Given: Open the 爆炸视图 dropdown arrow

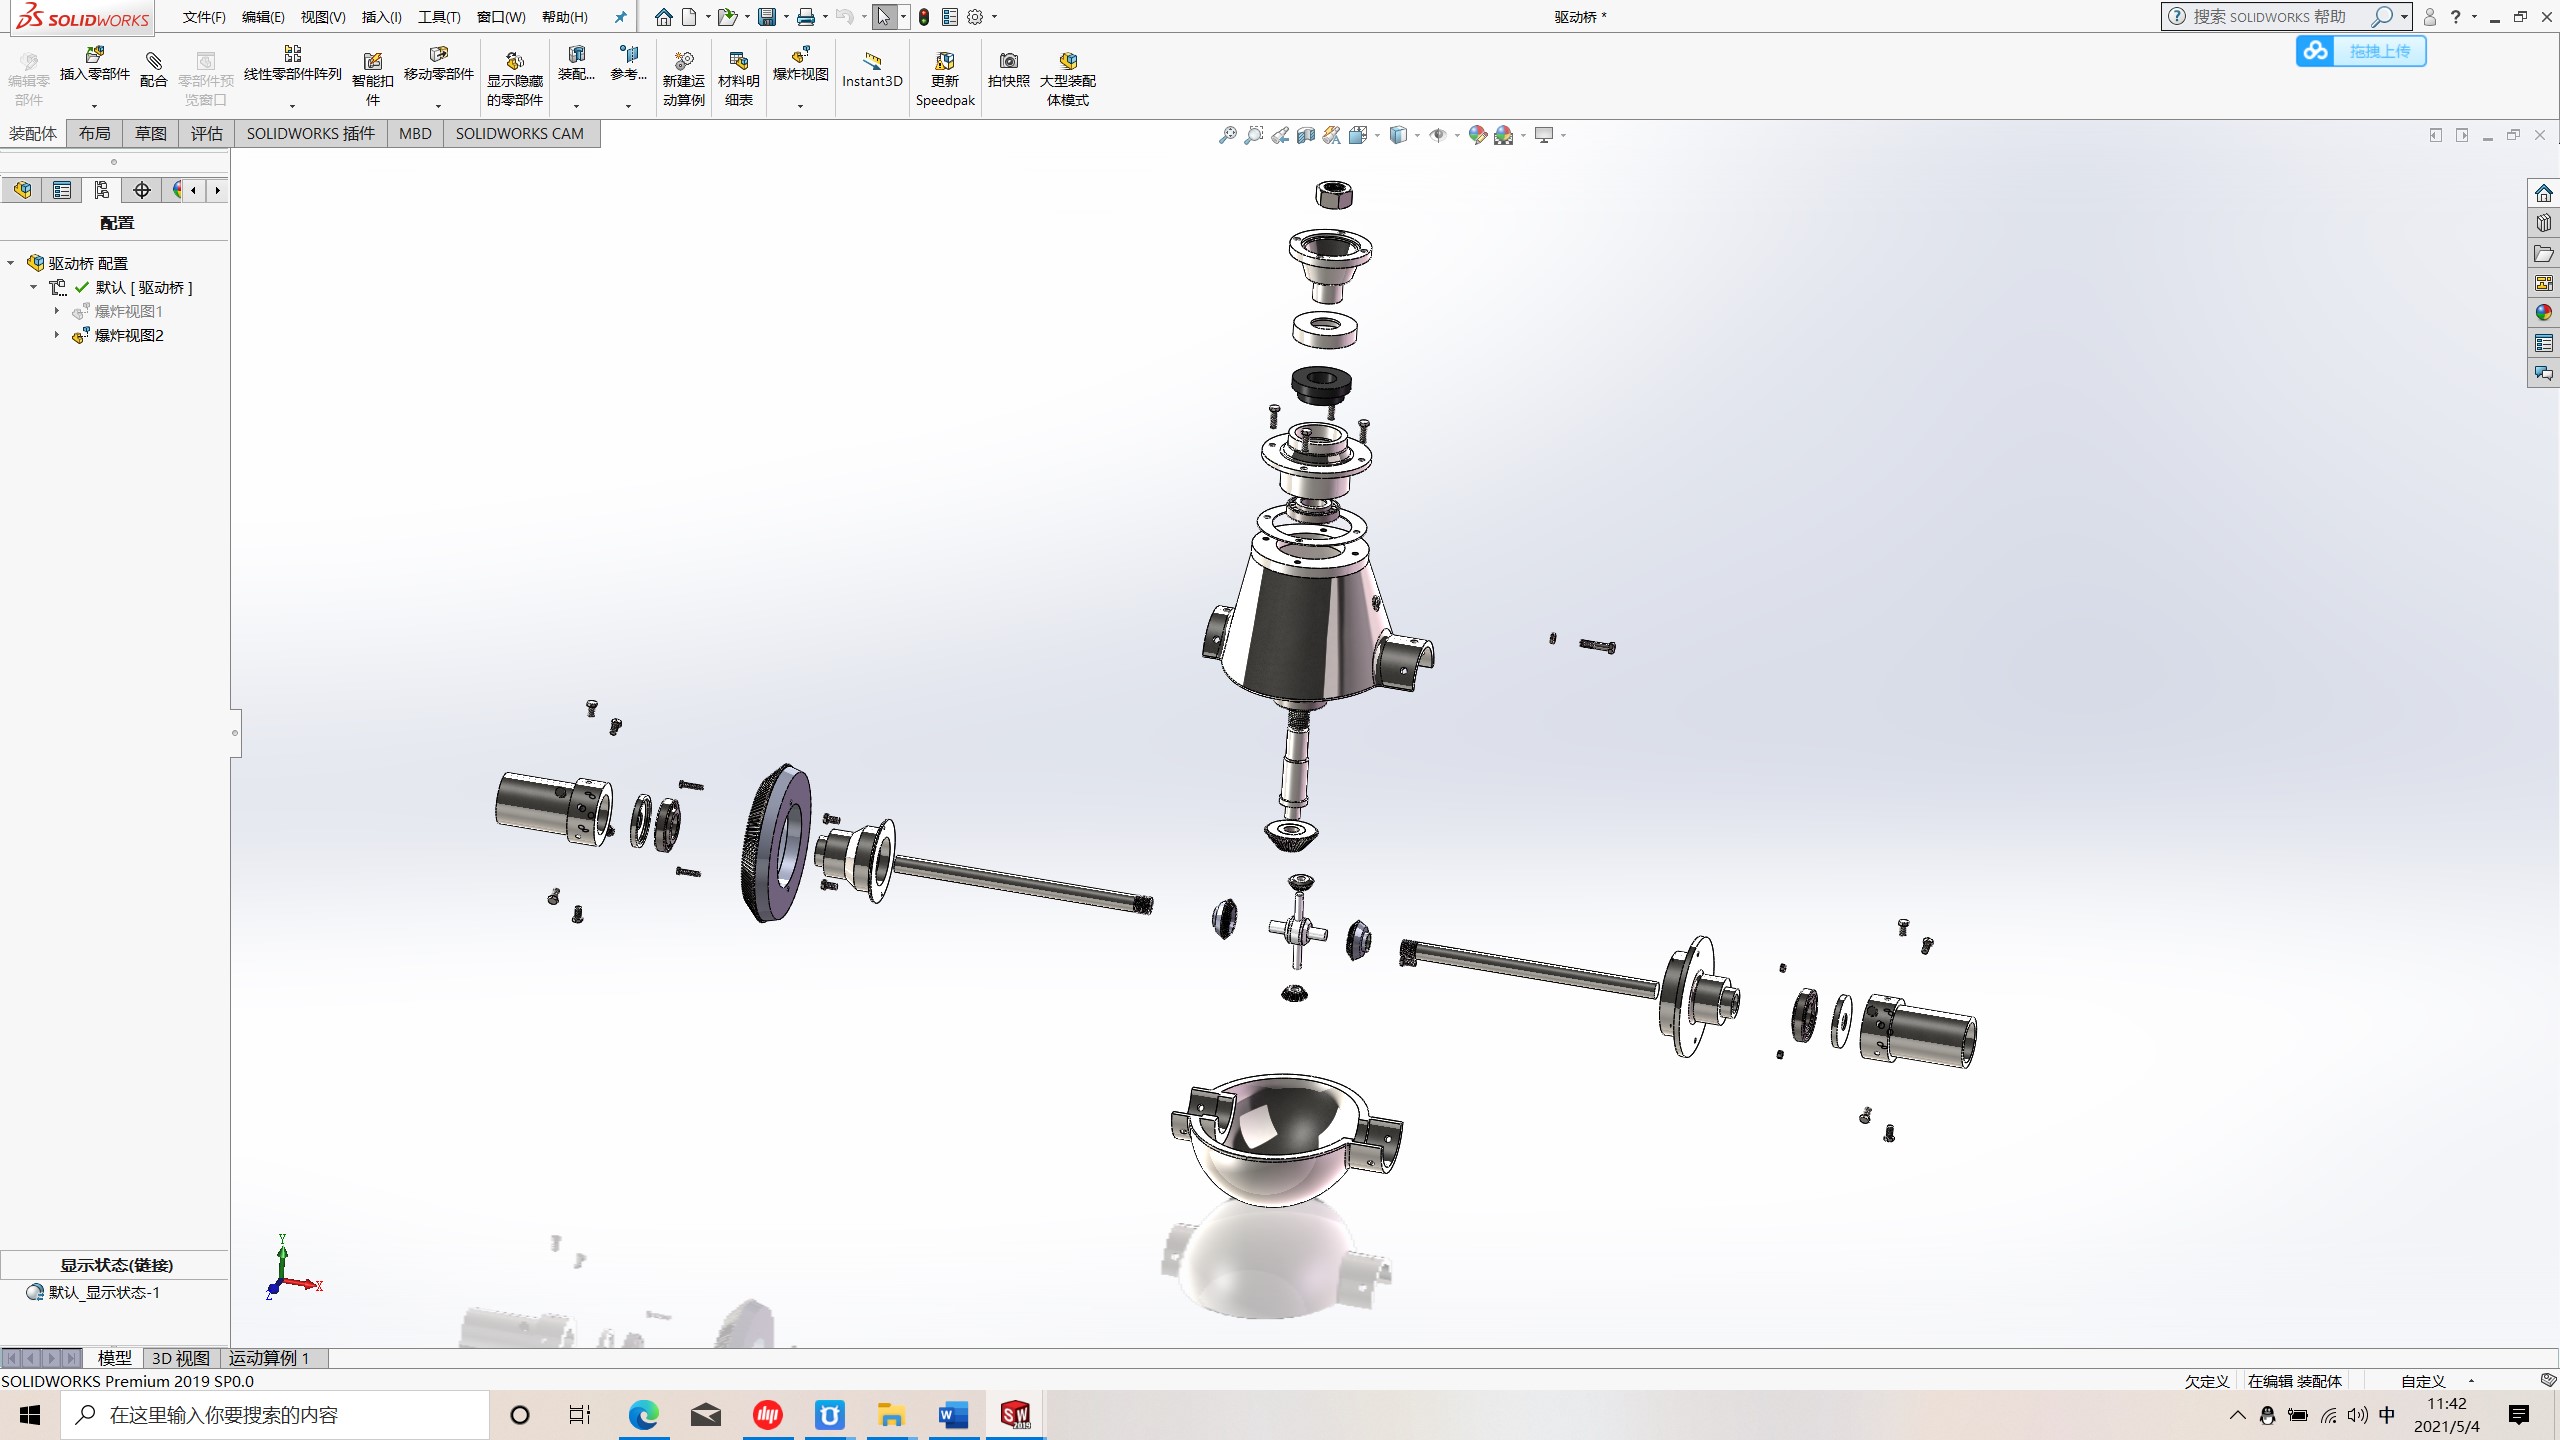Looking at the screenshot, I should [800, 105].
